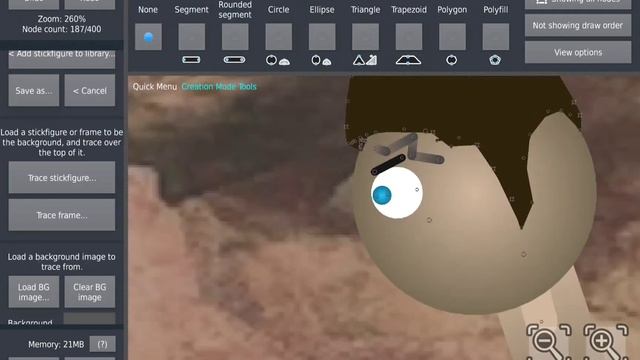Click the full circle shape icon
Screen dimensions: 640x360
tap(271, 60)
